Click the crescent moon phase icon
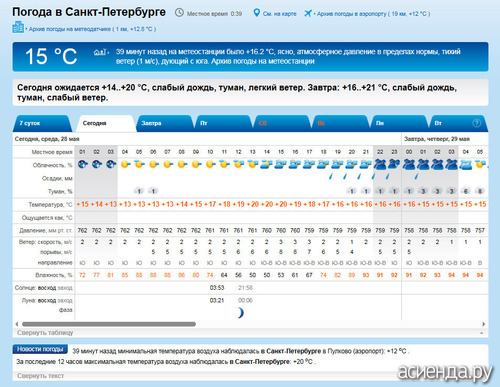Screen dimensions: 500x387 (x=240, y=313)
